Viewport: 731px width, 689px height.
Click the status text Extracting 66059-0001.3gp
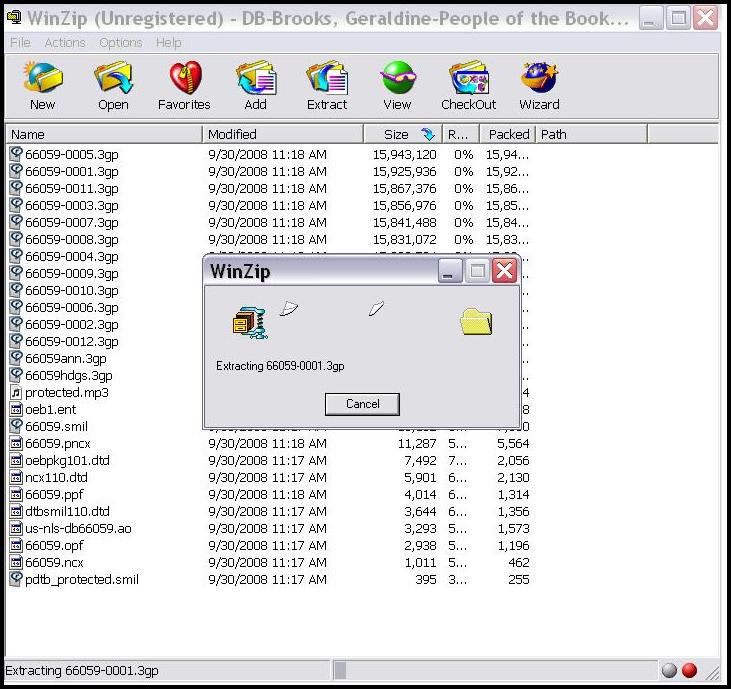pos(82,670)
